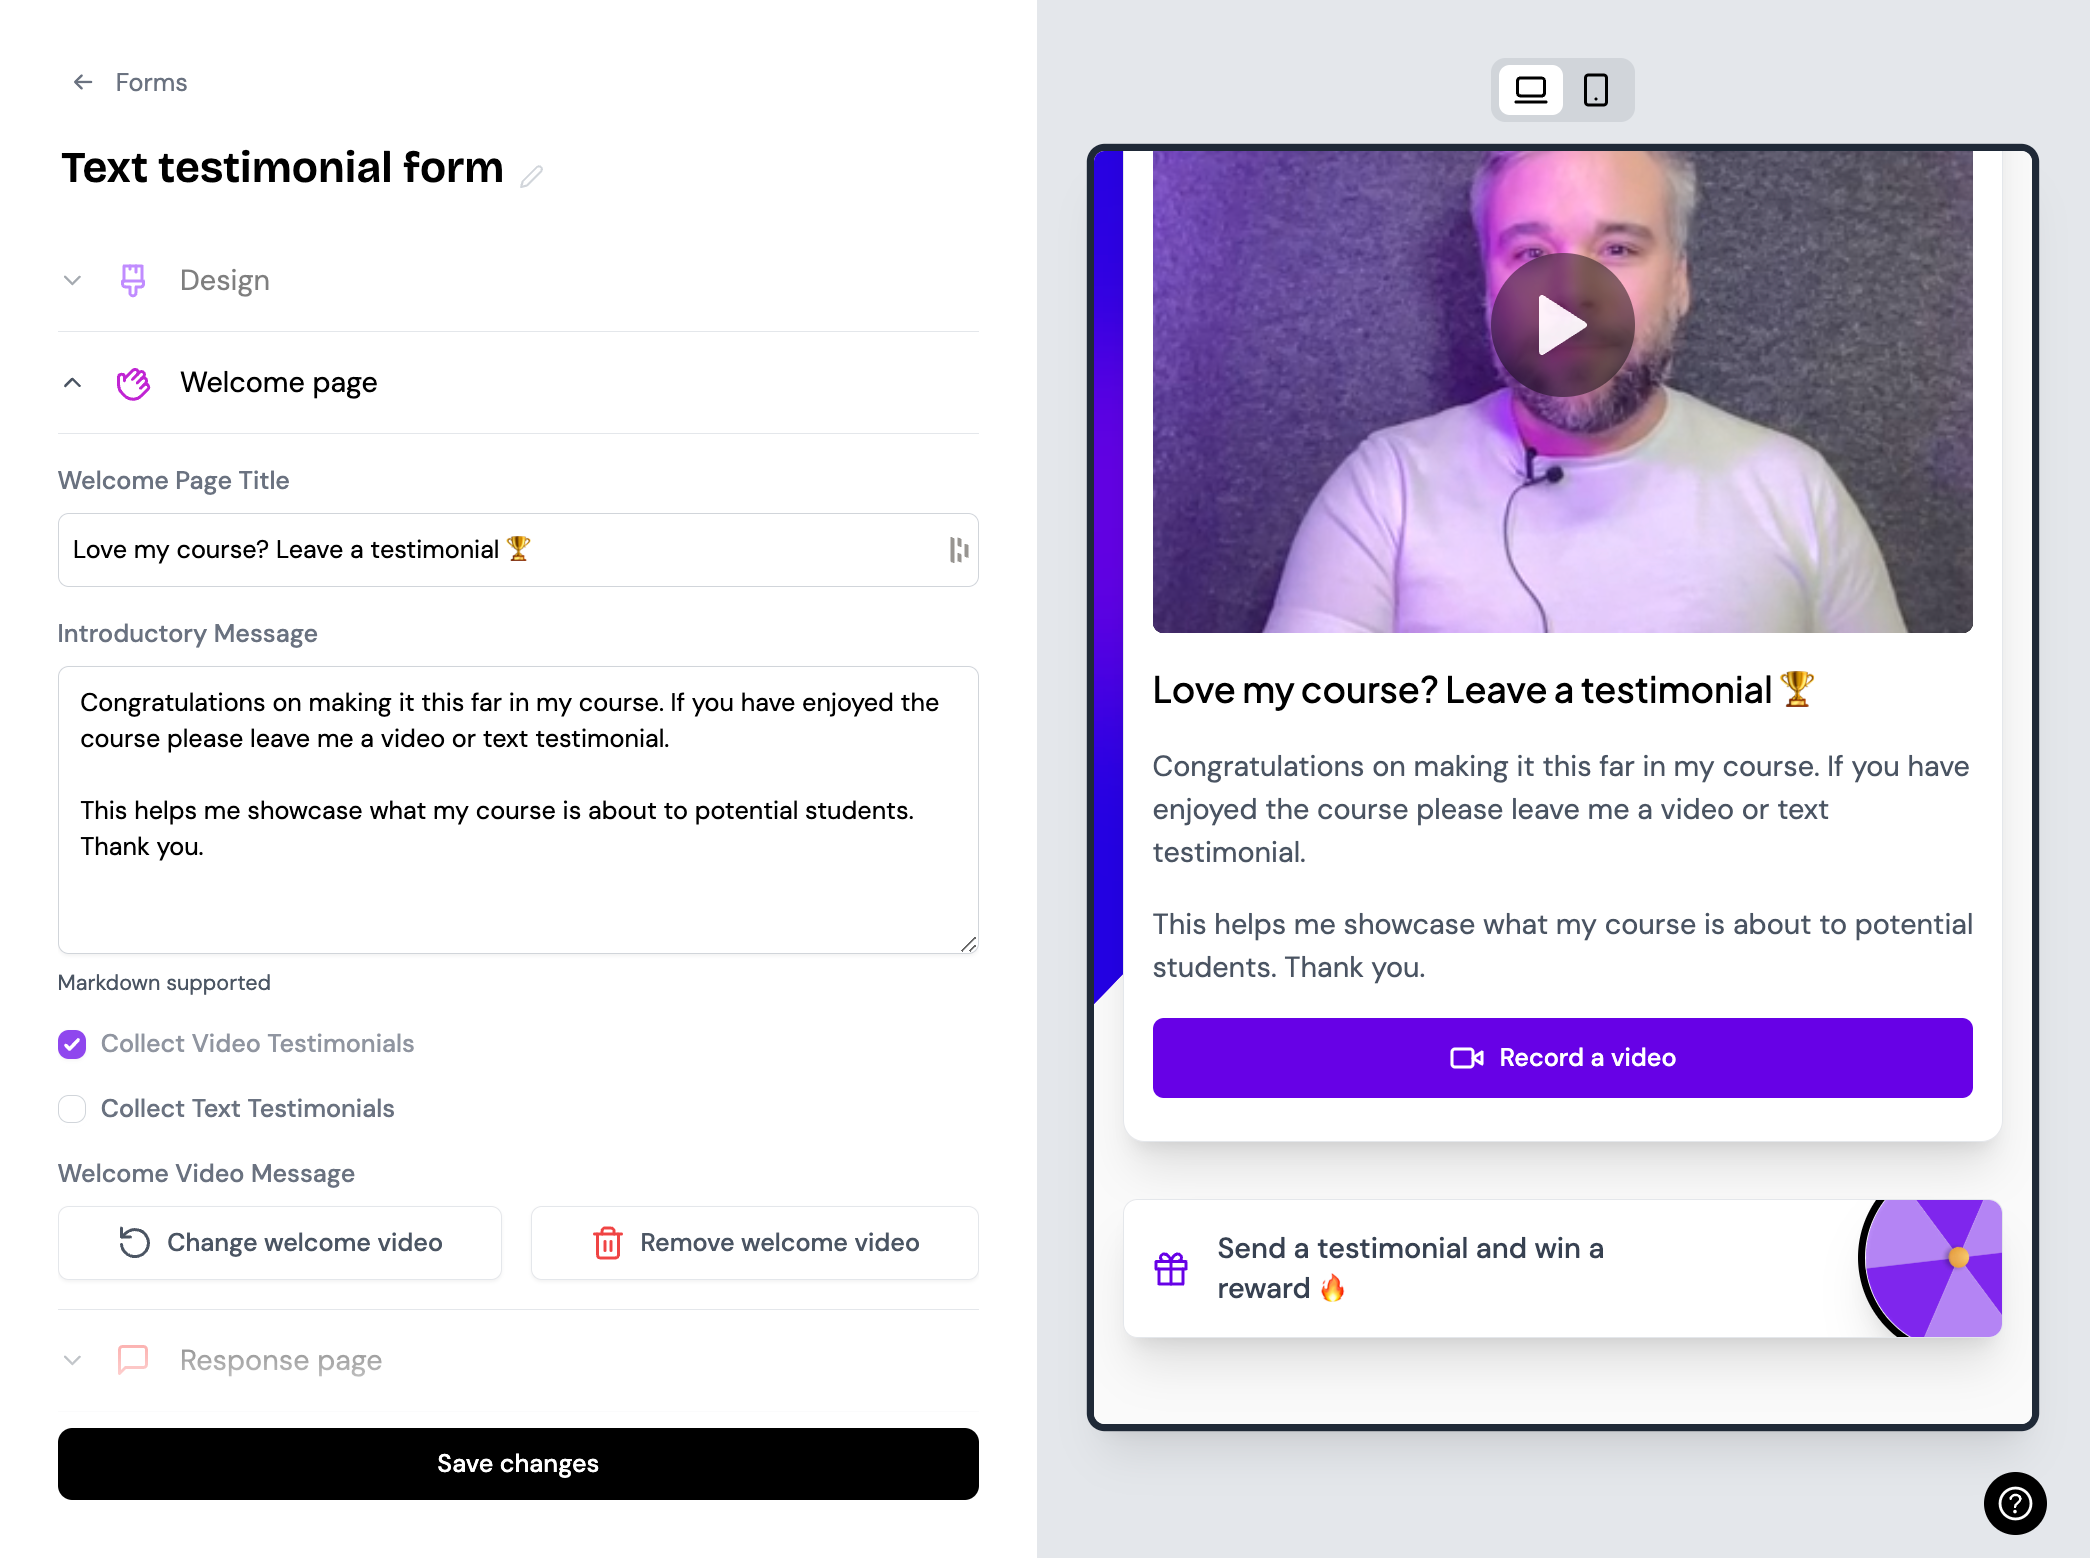This screenshot has width=2090, height=1558.
Task: Click the paintbrush Design icon
Action: [132, 280]
